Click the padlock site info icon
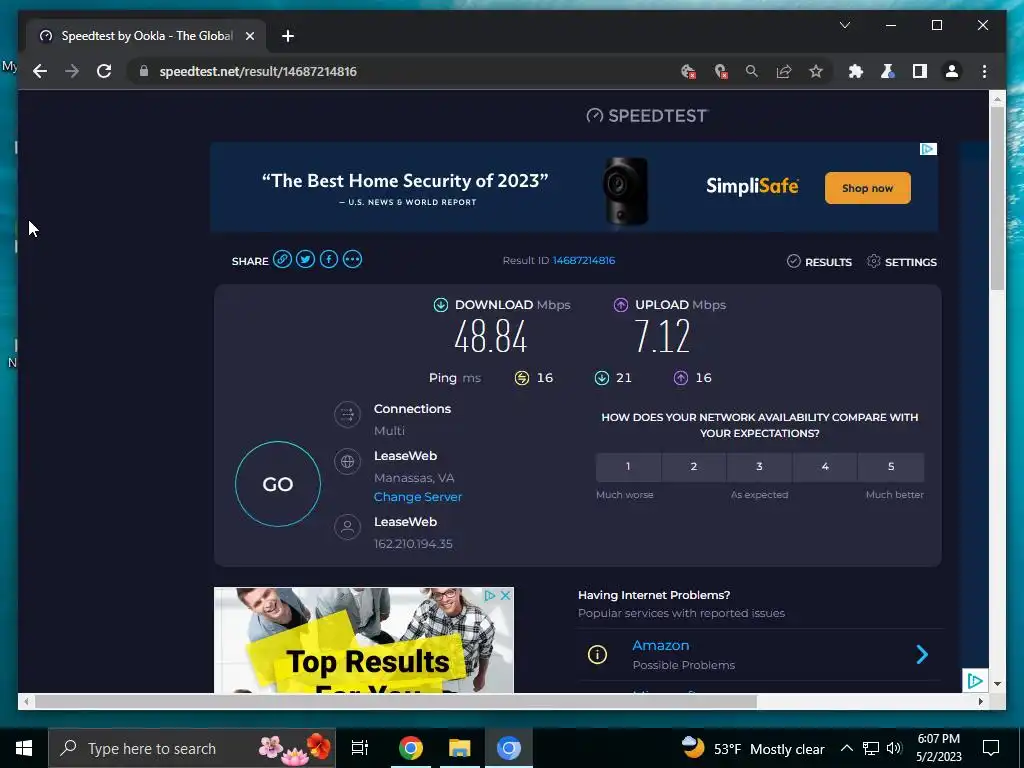1024x768 pixels. (x=144, y=71)
